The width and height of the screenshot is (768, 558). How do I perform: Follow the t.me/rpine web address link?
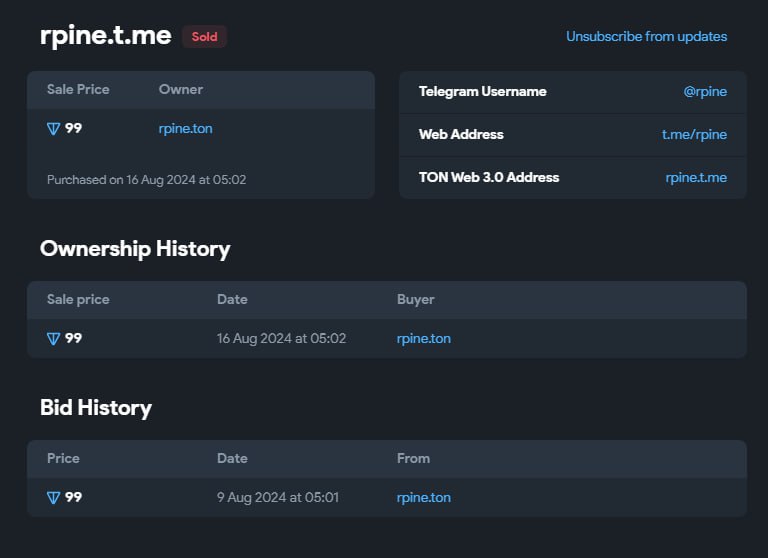coord(694,134)
